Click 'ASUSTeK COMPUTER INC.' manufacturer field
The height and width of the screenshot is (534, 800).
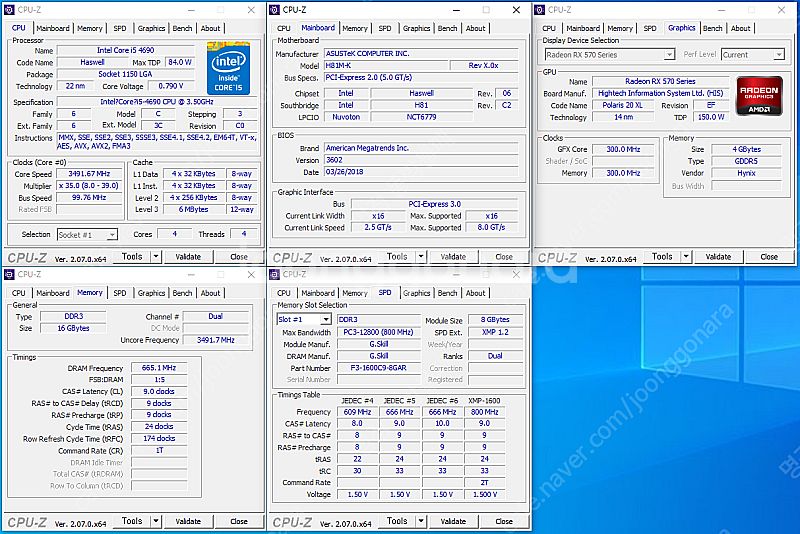421,54
